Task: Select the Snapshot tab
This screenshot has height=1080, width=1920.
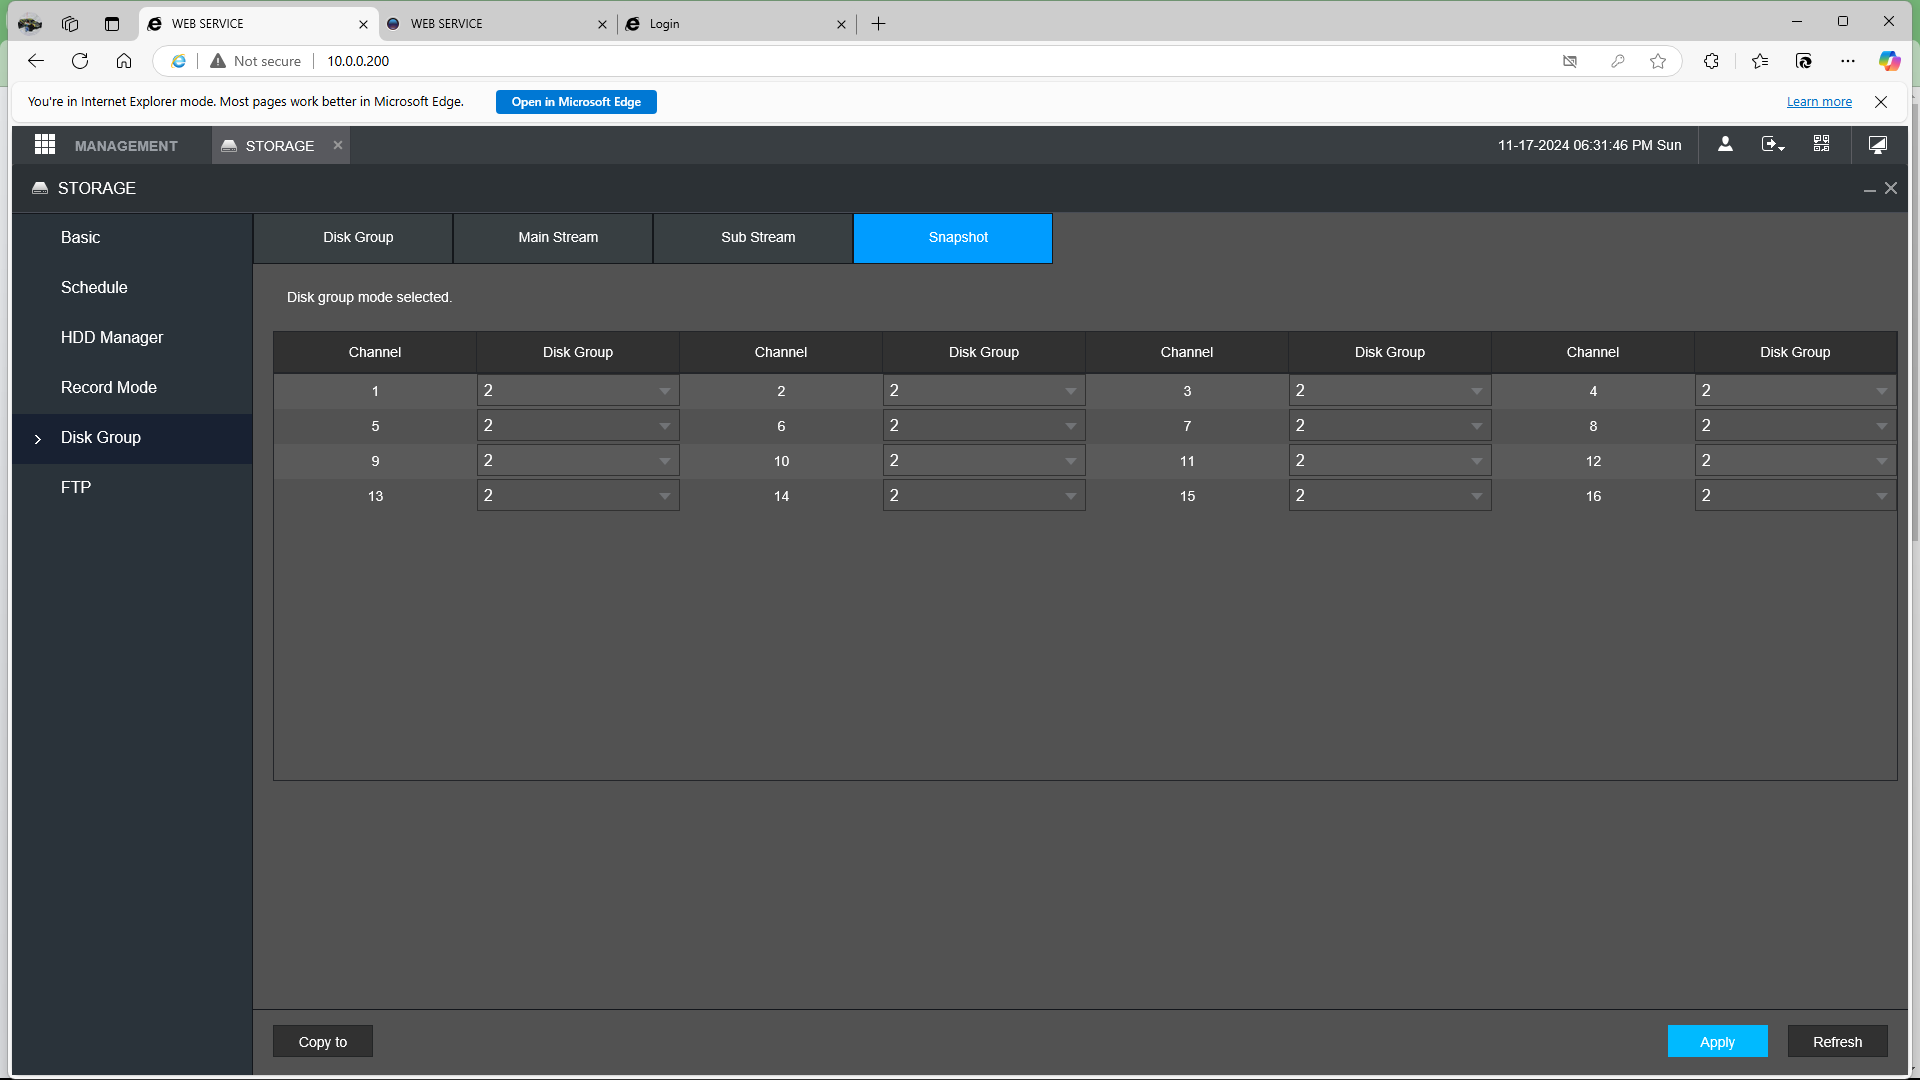Action: [x=953, y=238]
